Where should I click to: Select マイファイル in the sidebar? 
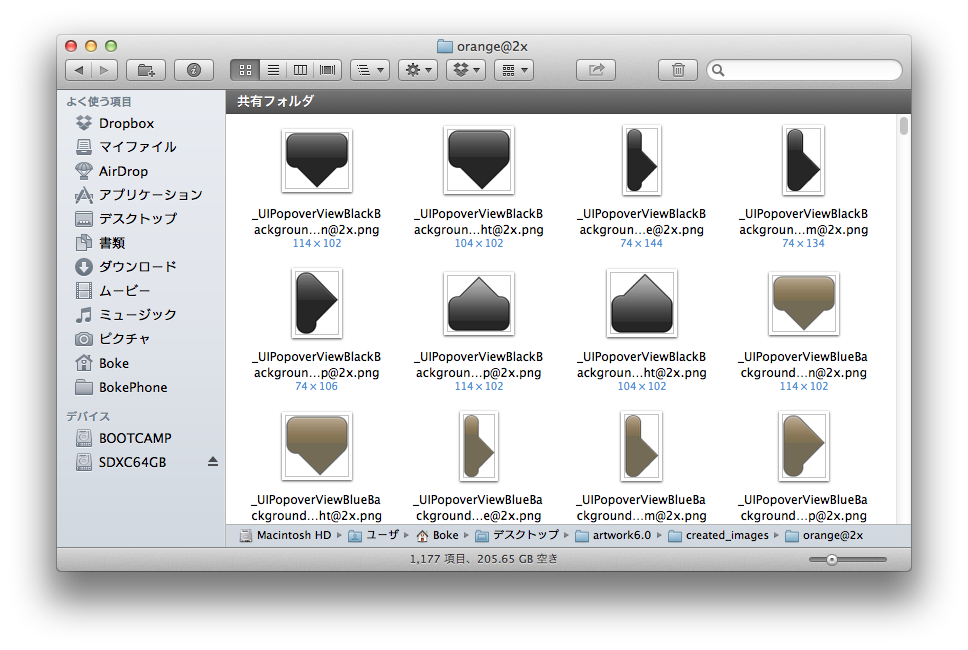click(x=126, y=147)
